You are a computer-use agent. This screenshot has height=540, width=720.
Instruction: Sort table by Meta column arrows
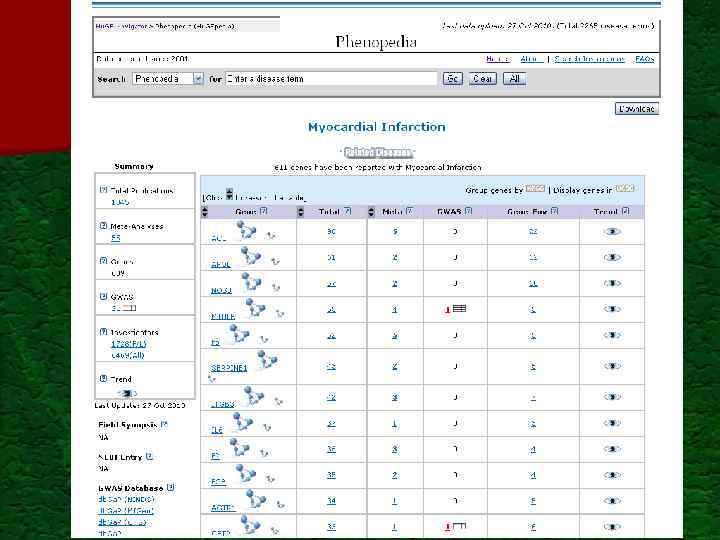(x=371, y=212)
